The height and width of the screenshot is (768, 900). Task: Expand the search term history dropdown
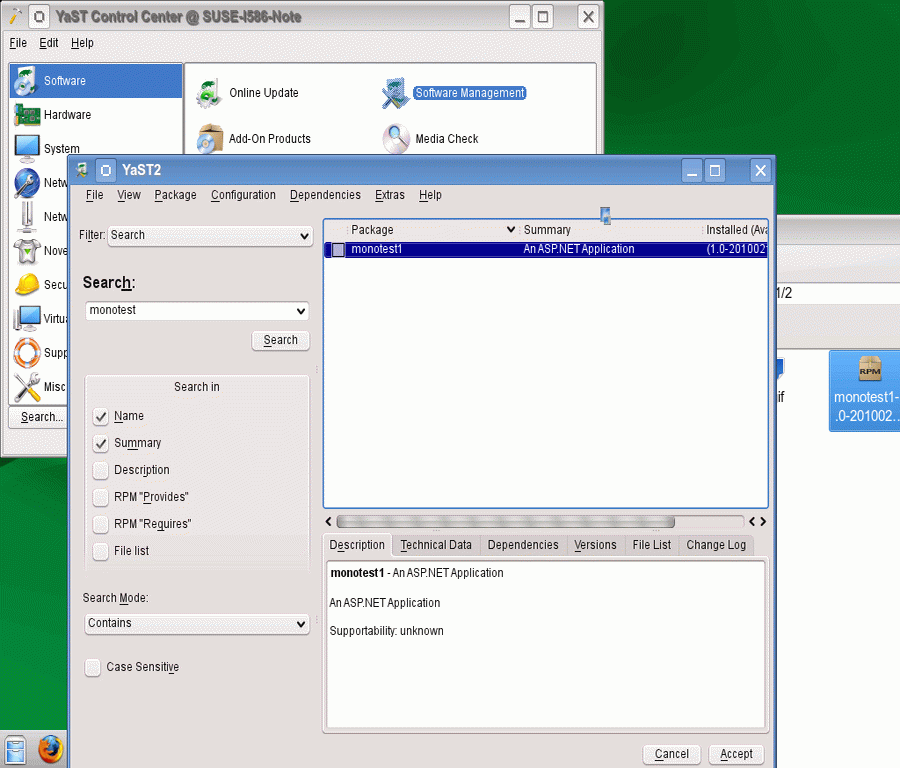(x=301, y=311)
